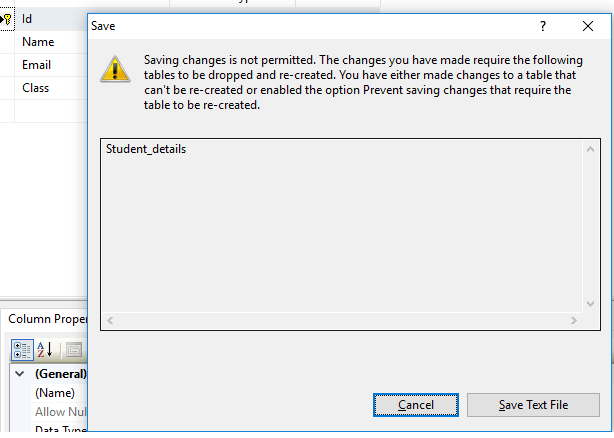The height and width of the screenshot is (438, 614).
Task: Click the Allow Nulls property row
Action: tap(60, 412)
